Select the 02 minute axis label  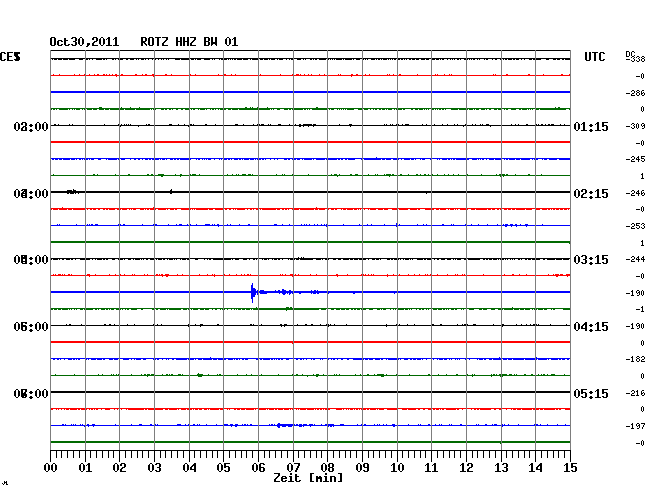[119, 468]
